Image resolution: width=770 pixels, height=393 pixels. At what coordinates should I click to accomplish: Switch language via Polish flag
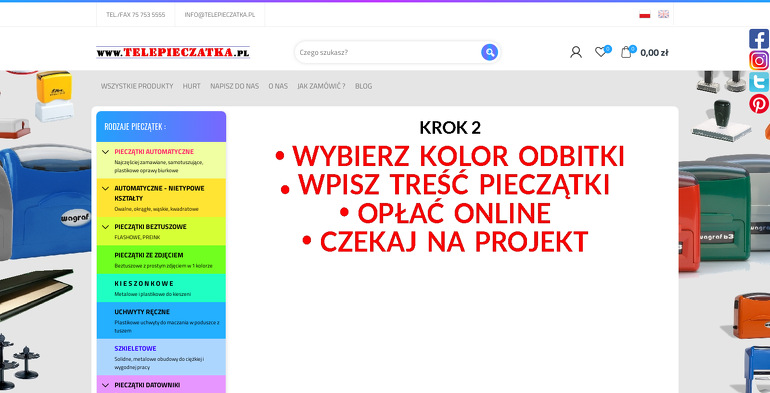click(645, 14)
